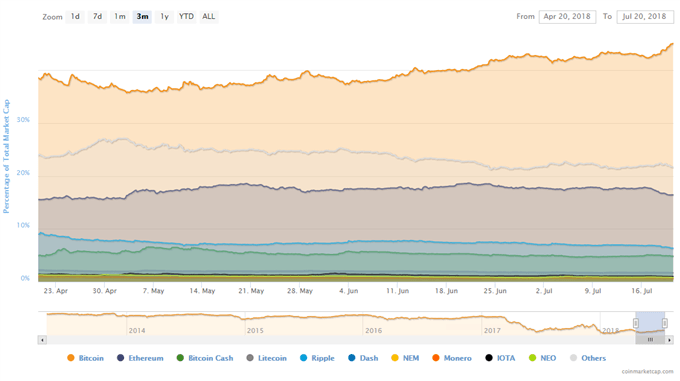The height and width of the screenshot is (381, 680).
Task: Show ALL time range data
Action: (209, 16)
